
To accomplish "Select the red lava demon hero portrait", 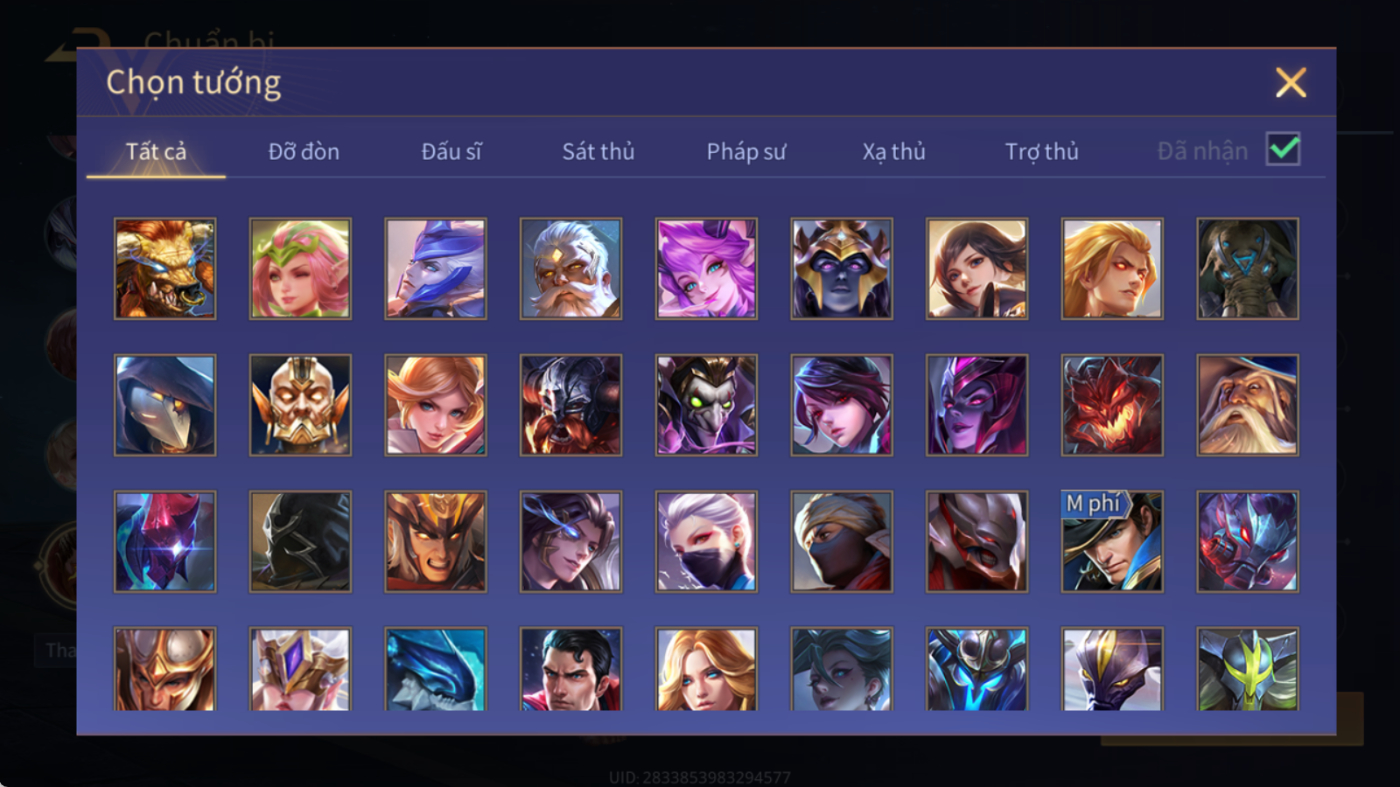I will [1112, 405].
